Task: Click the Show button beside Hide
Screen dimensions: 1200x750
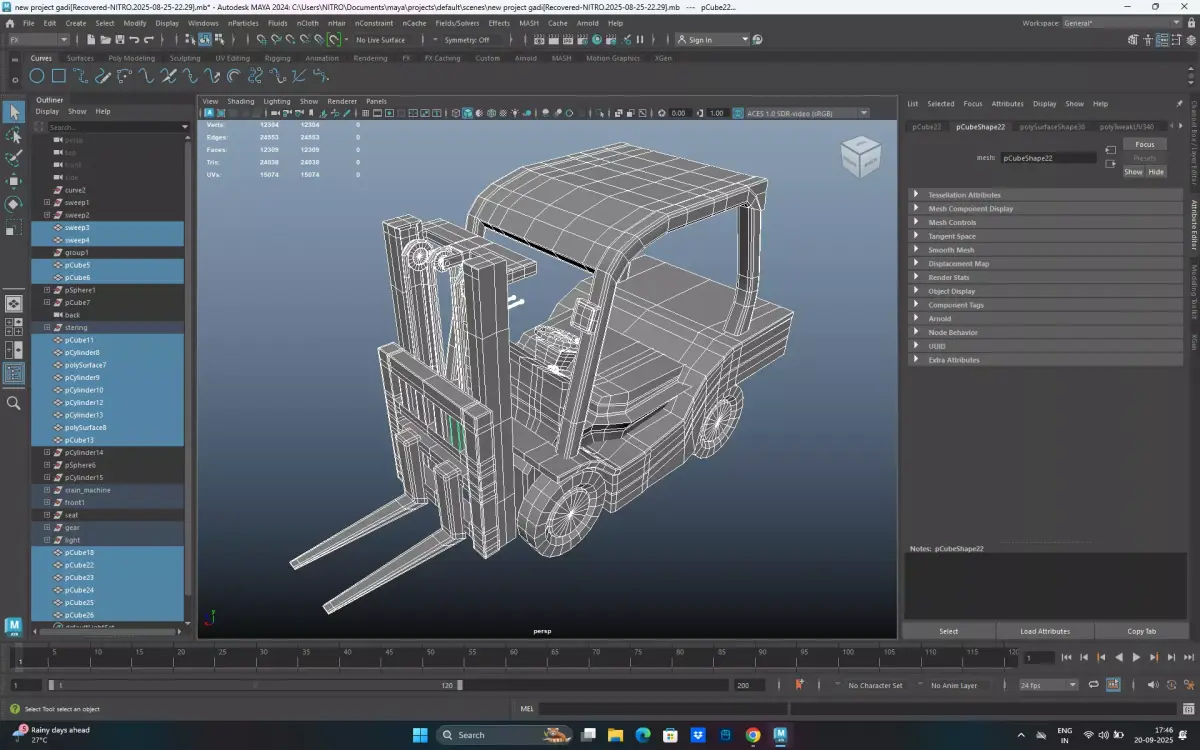Action: [1133, 172]
